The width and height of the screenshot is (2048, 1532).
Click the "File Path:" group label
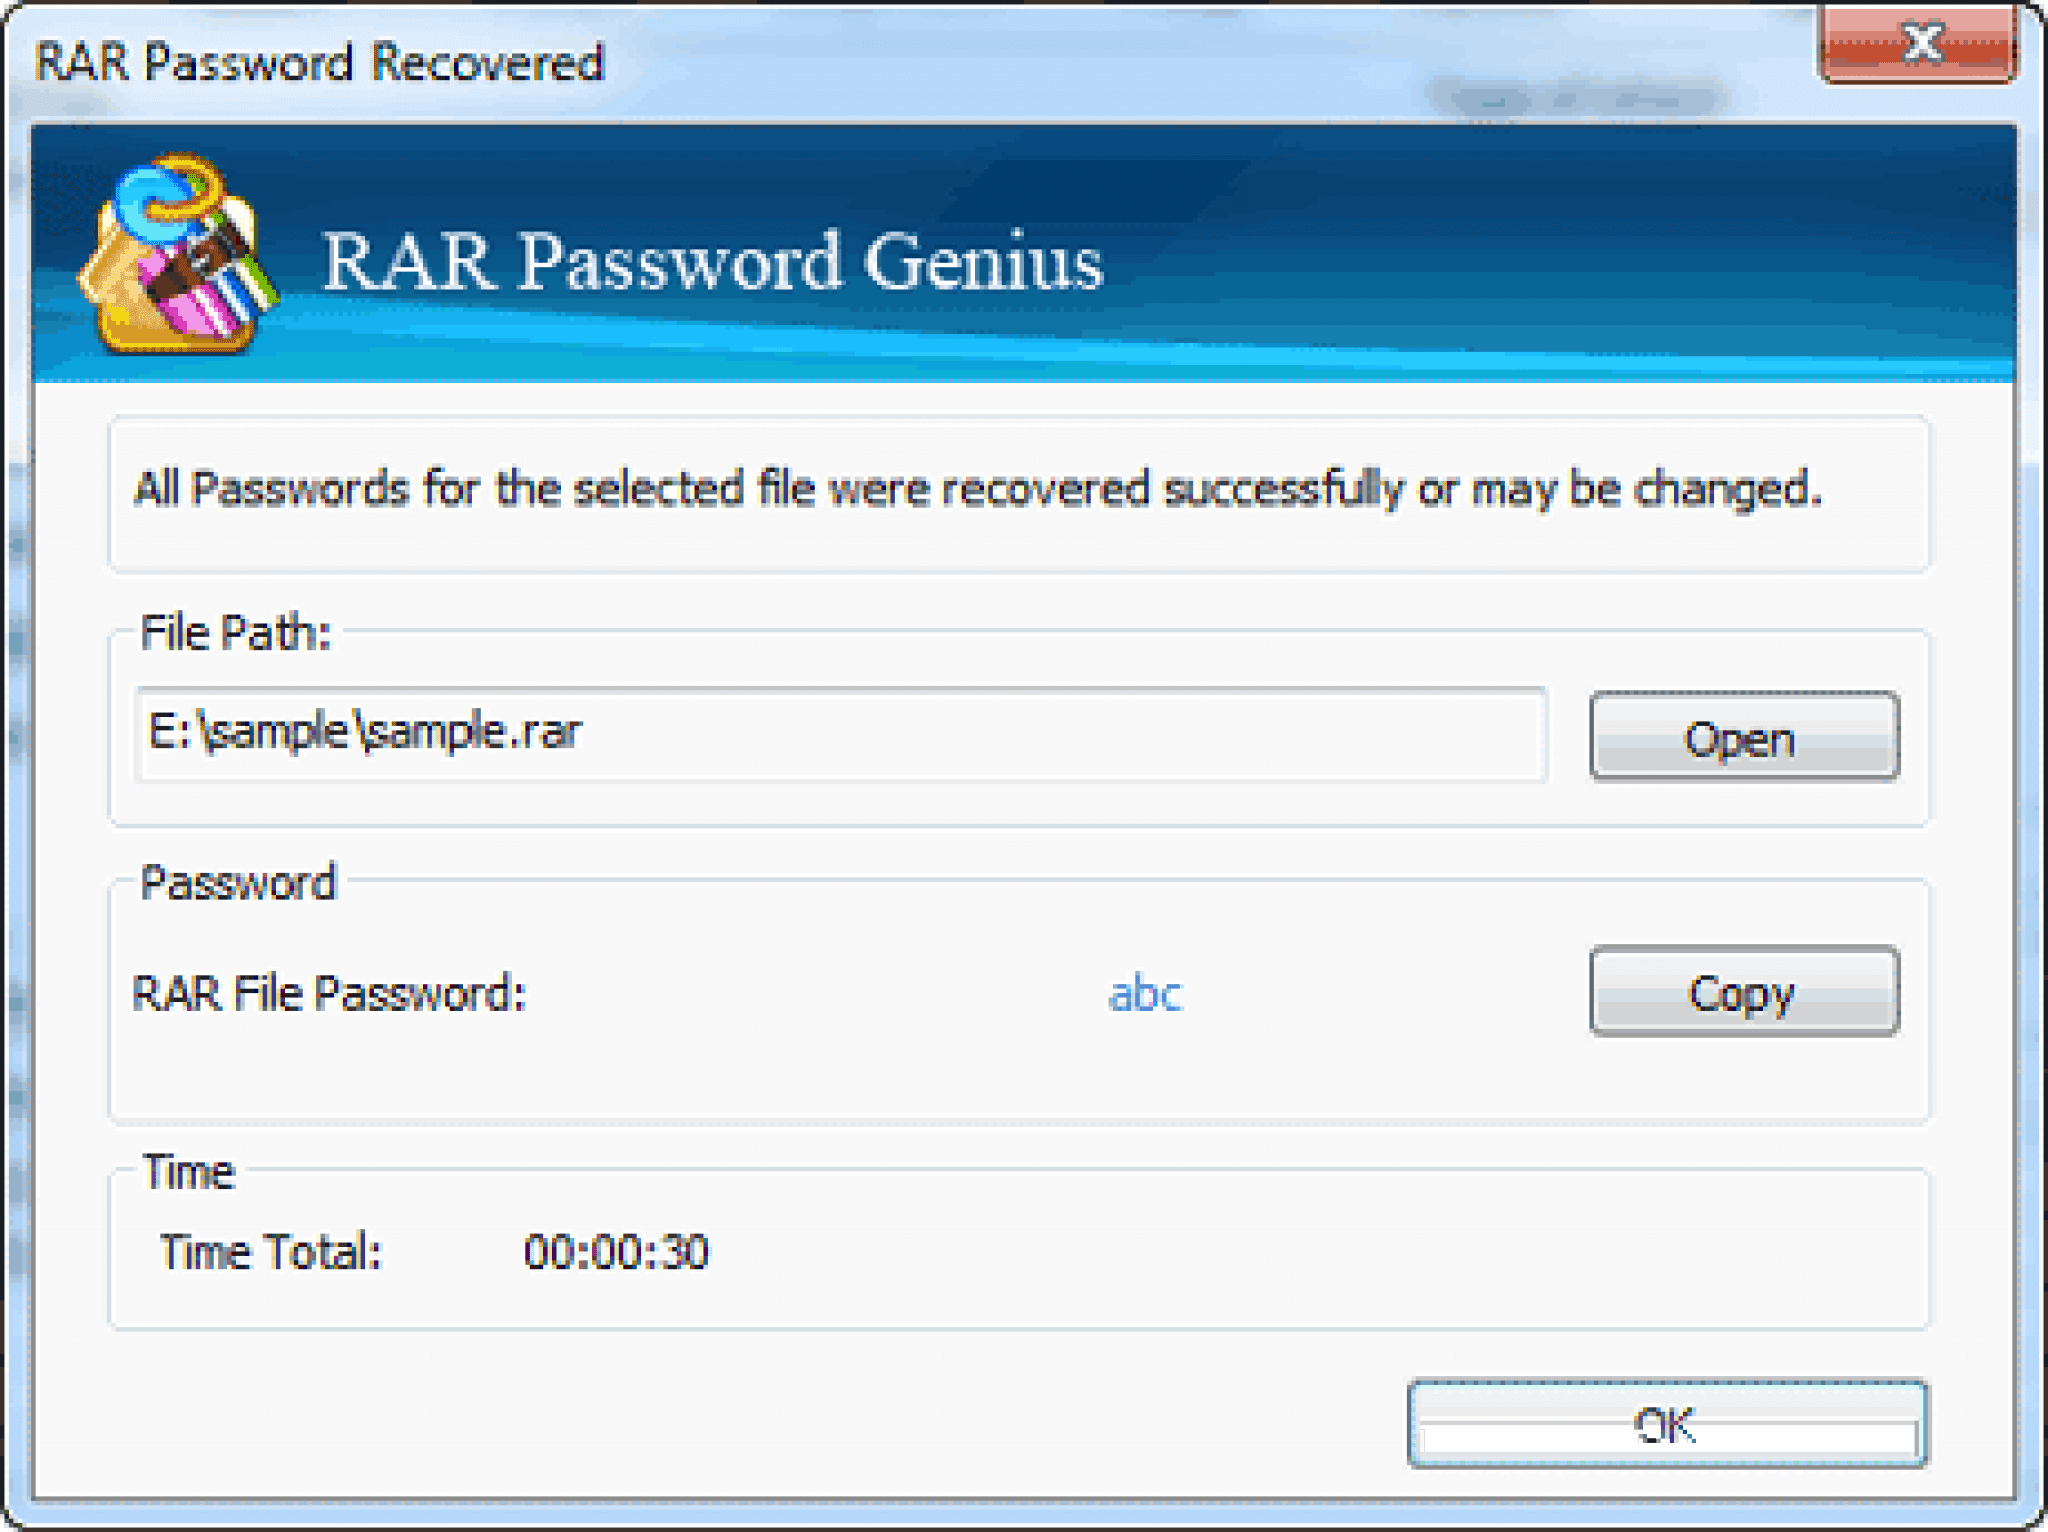236,633
